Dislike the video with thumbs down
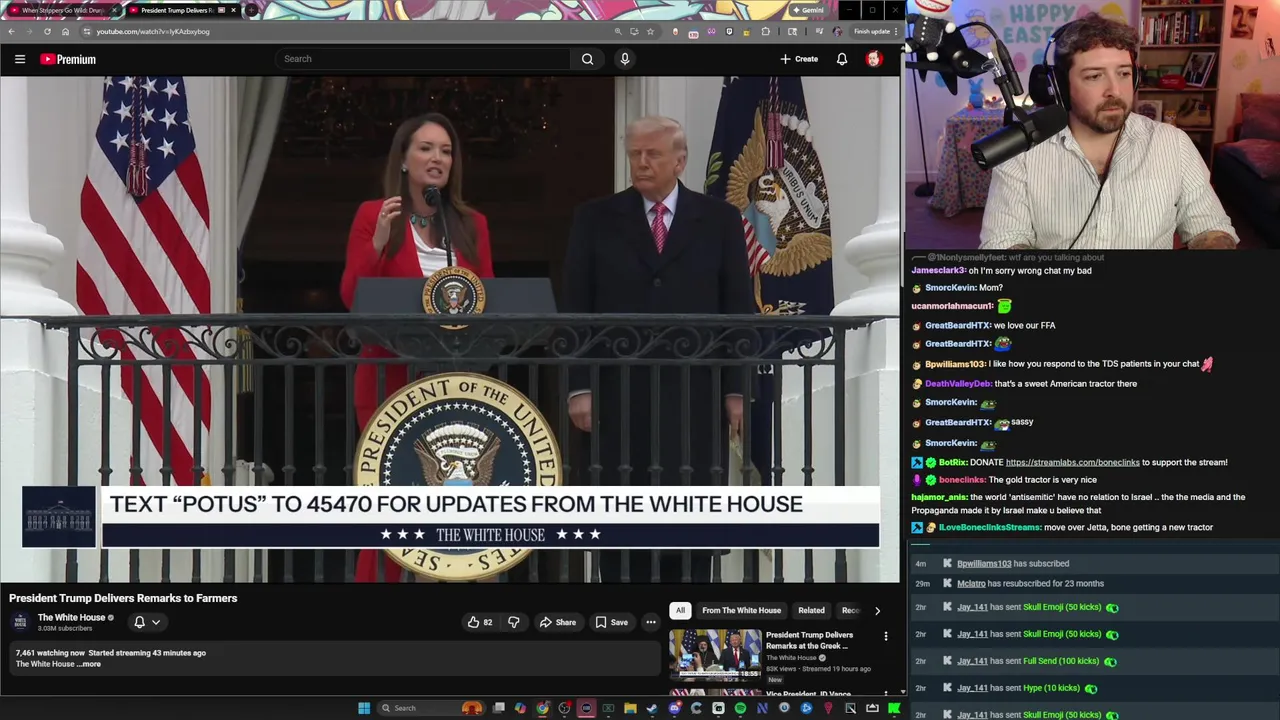Image resolution: width=1280 pixels, height=720 pixels. coord(513,622)
